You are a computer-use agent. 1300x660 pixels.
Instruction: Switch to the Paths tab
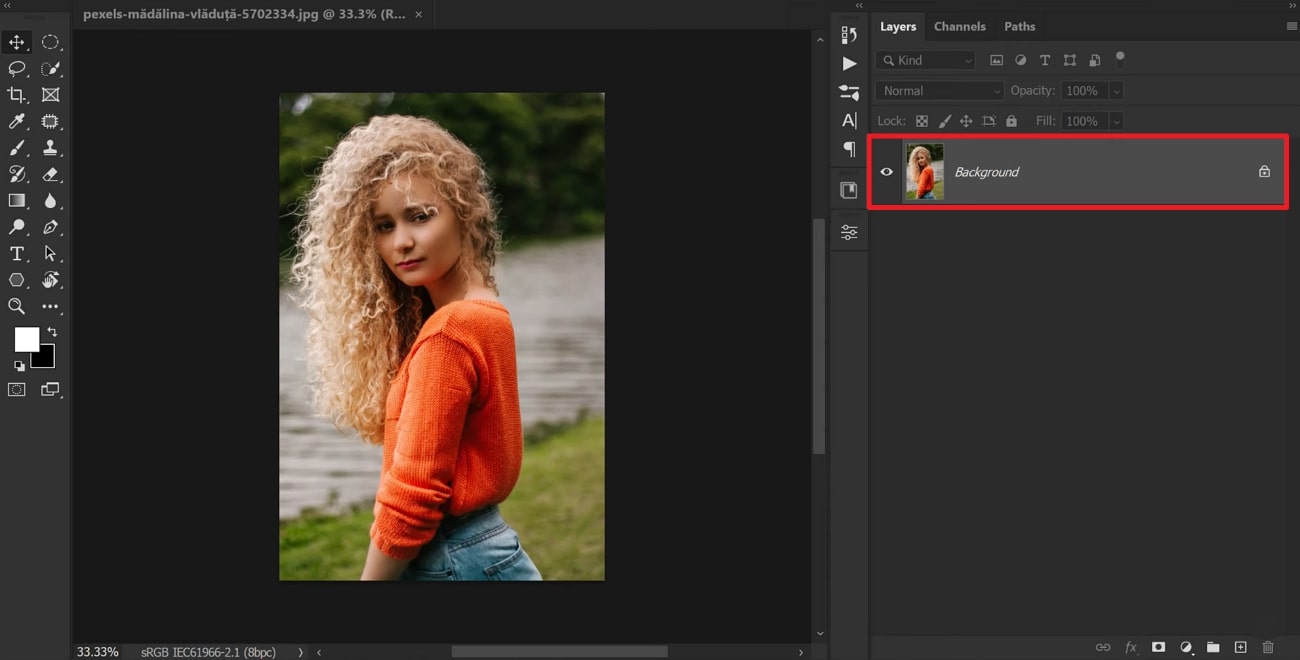pos(1019,26)
